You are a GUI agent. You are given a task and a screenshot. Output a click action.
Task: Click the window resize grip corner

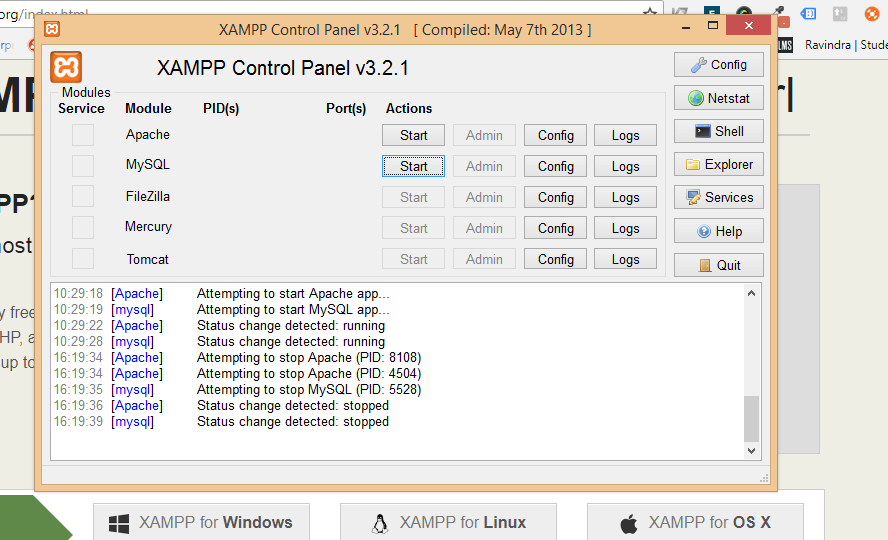tap(764, 478)
